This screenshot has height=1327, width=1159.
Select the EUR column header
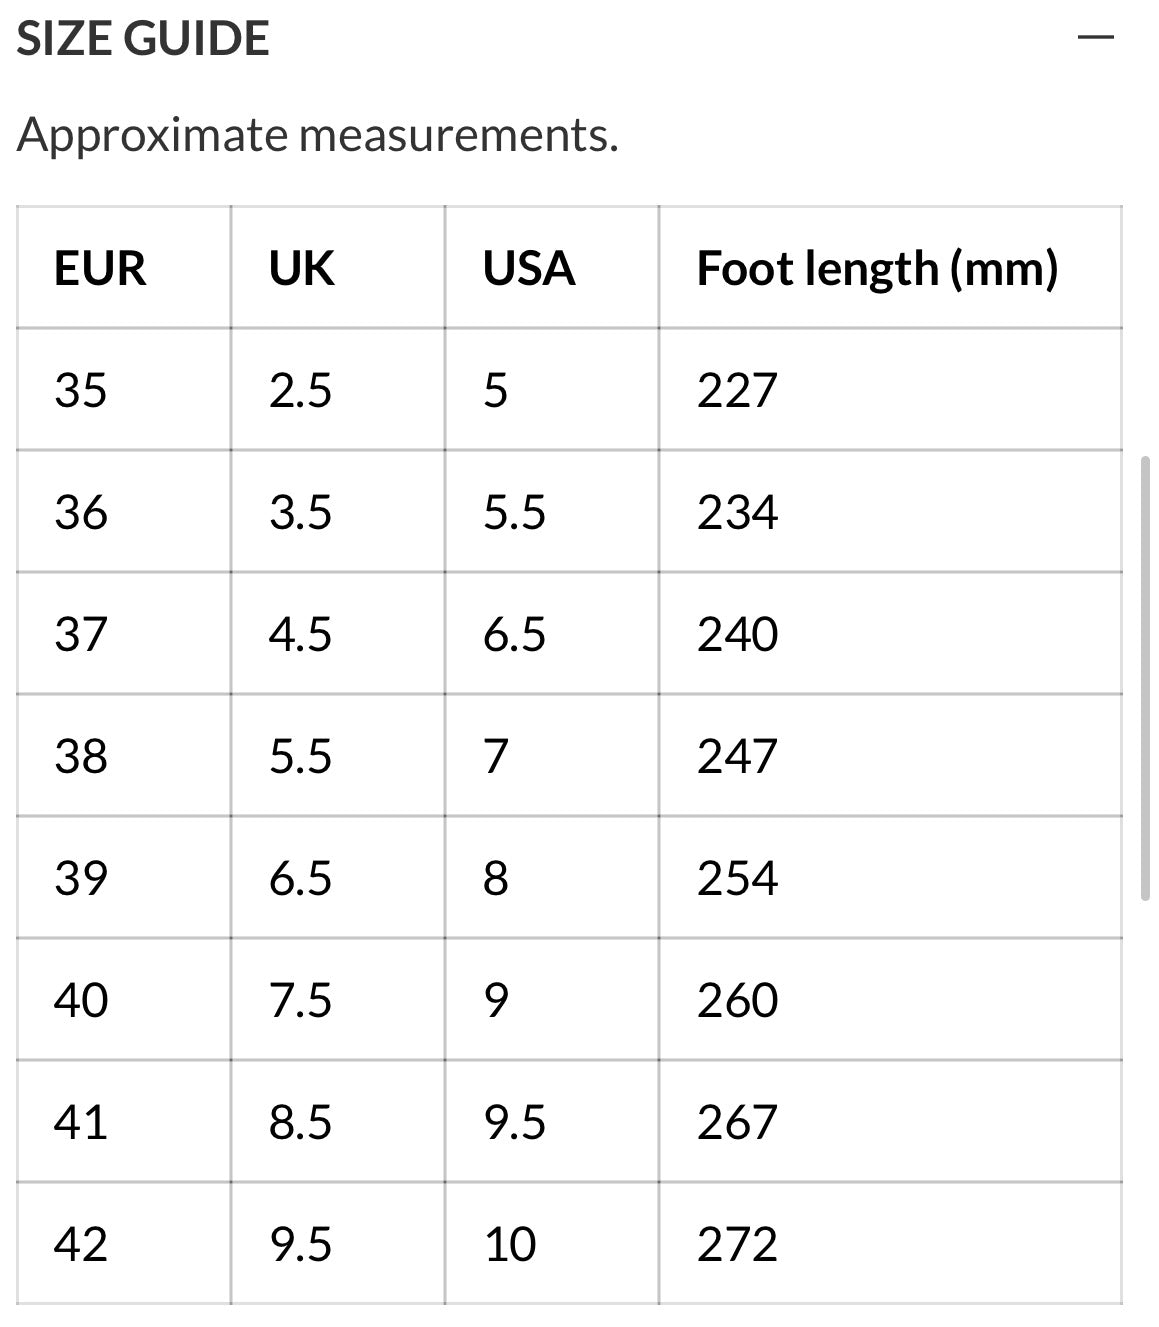[100, 268]
